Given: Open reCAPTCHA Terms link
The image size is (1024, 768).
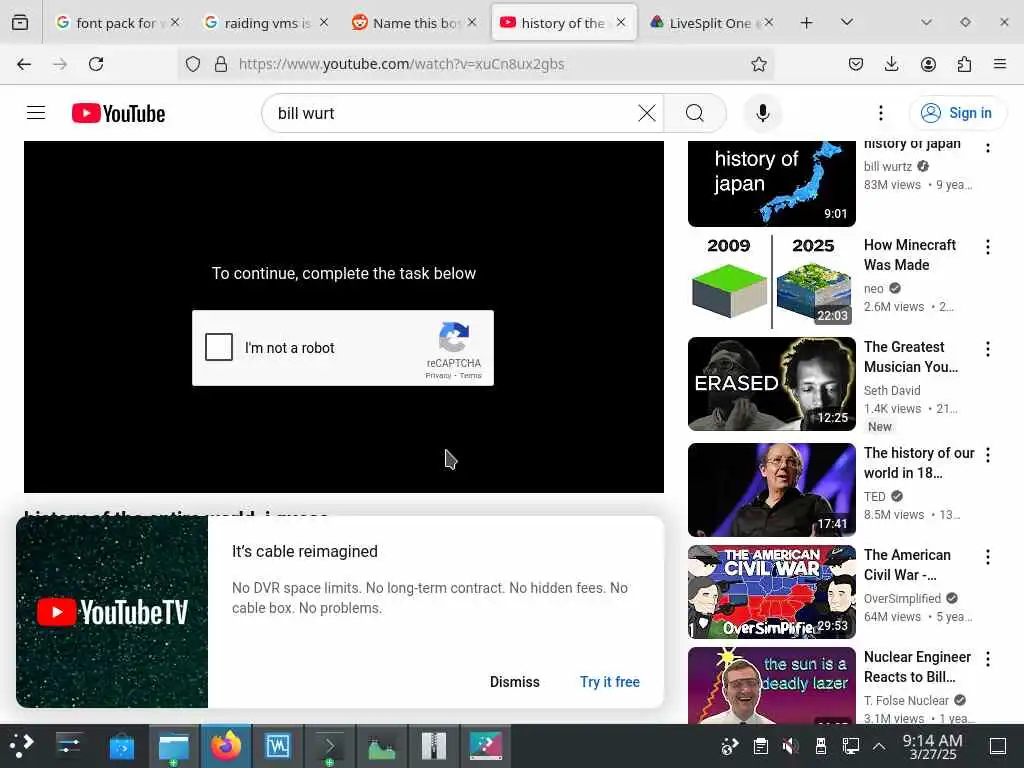Looking at the screenshot, I should [470, 376].
